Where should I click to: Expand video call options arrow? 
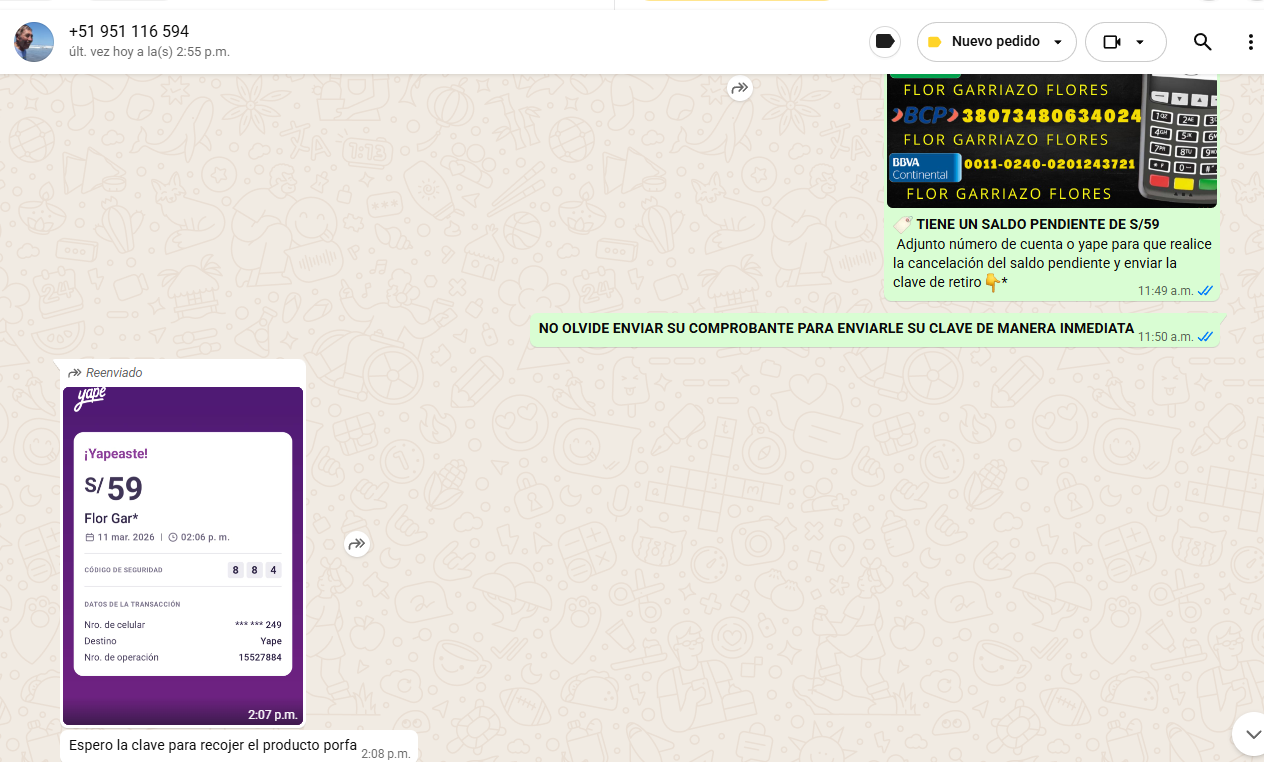point(1140,42)
